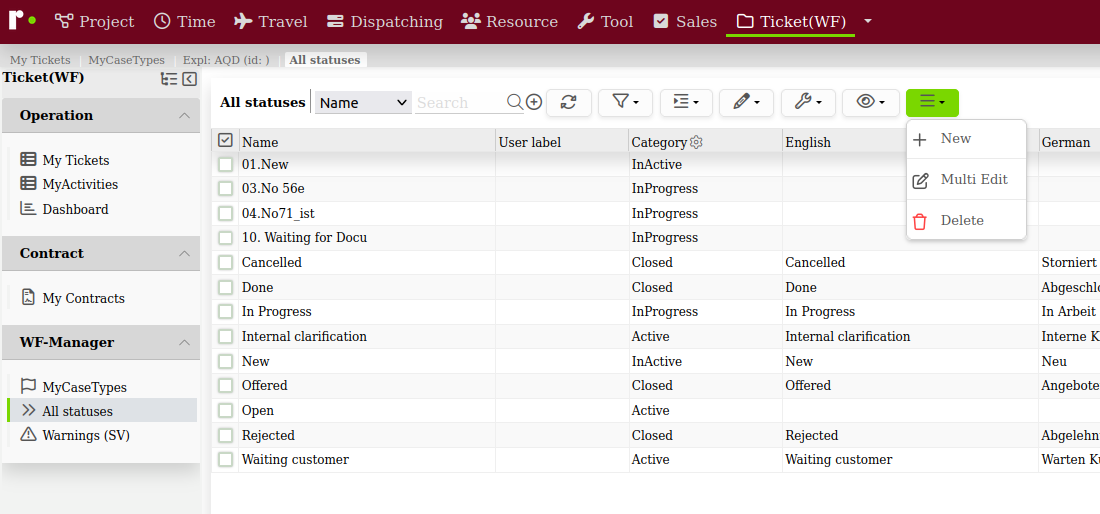Open the pencil edit dropdown
The image size is (1100, 514).
click(x=746, y=102)
